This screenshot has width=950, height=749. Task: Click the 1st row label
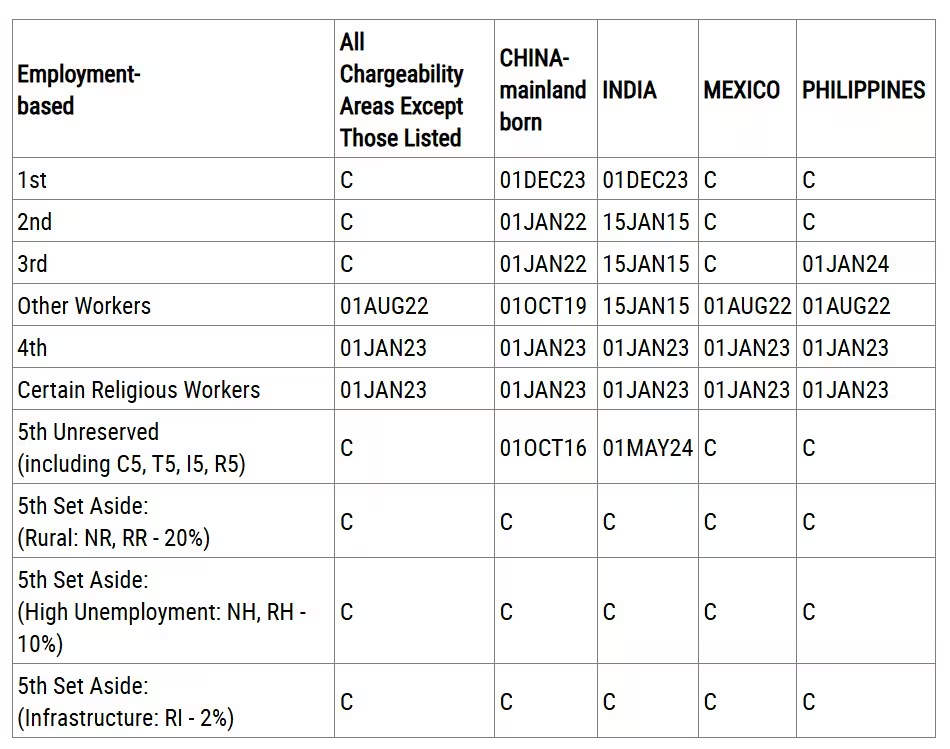pyautogui.click(x=32, y=180)
